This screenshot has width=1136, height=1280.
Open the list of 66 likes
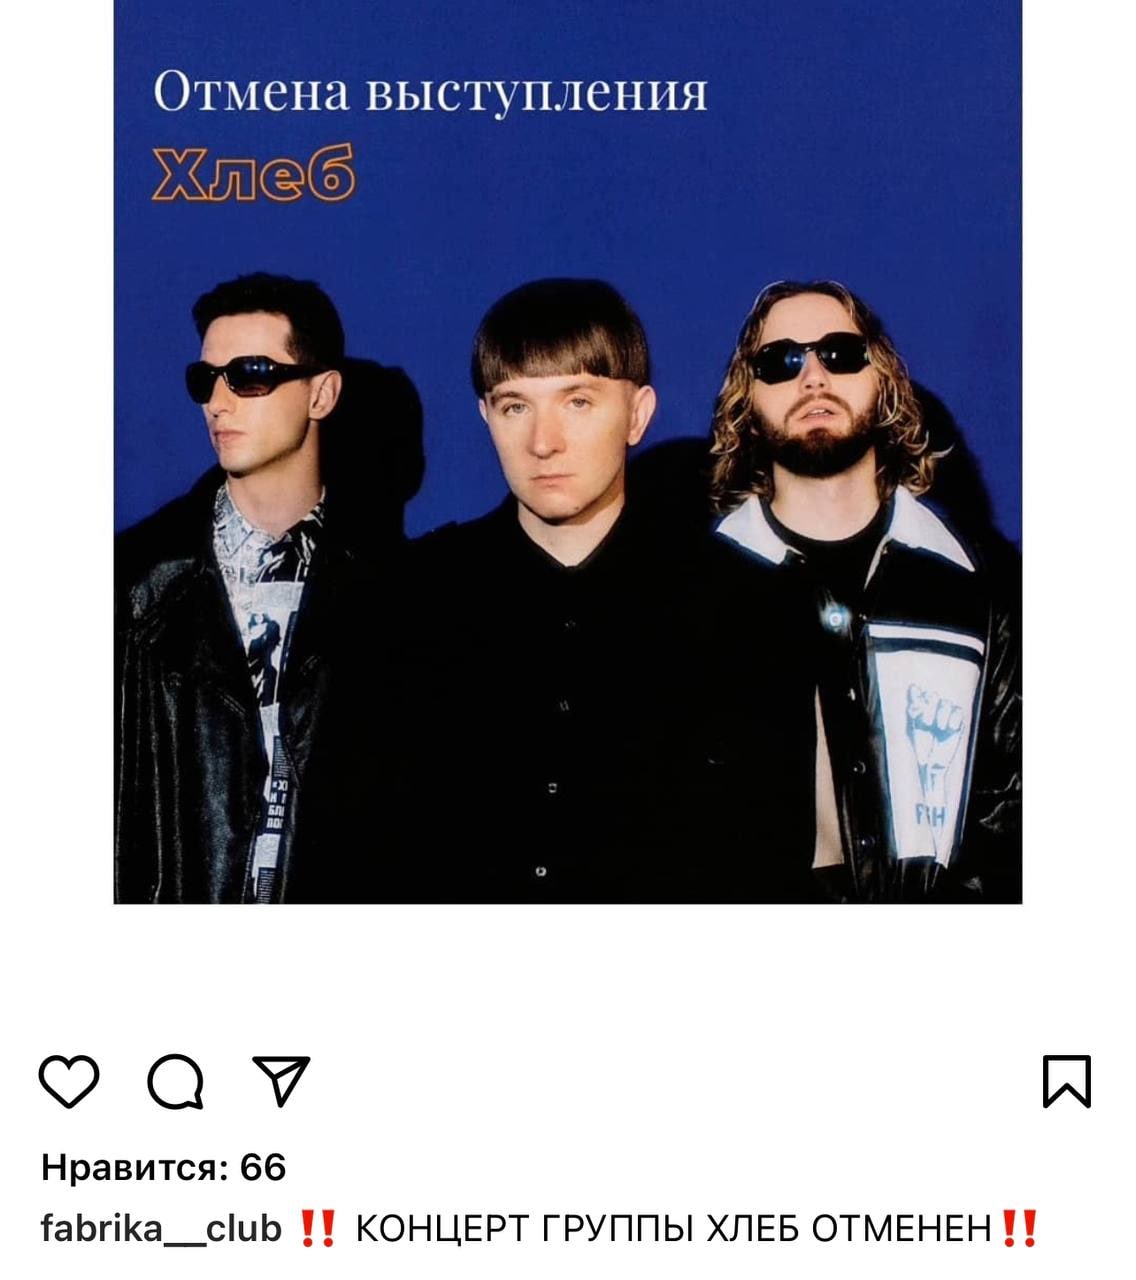(x=164, y=1167)
